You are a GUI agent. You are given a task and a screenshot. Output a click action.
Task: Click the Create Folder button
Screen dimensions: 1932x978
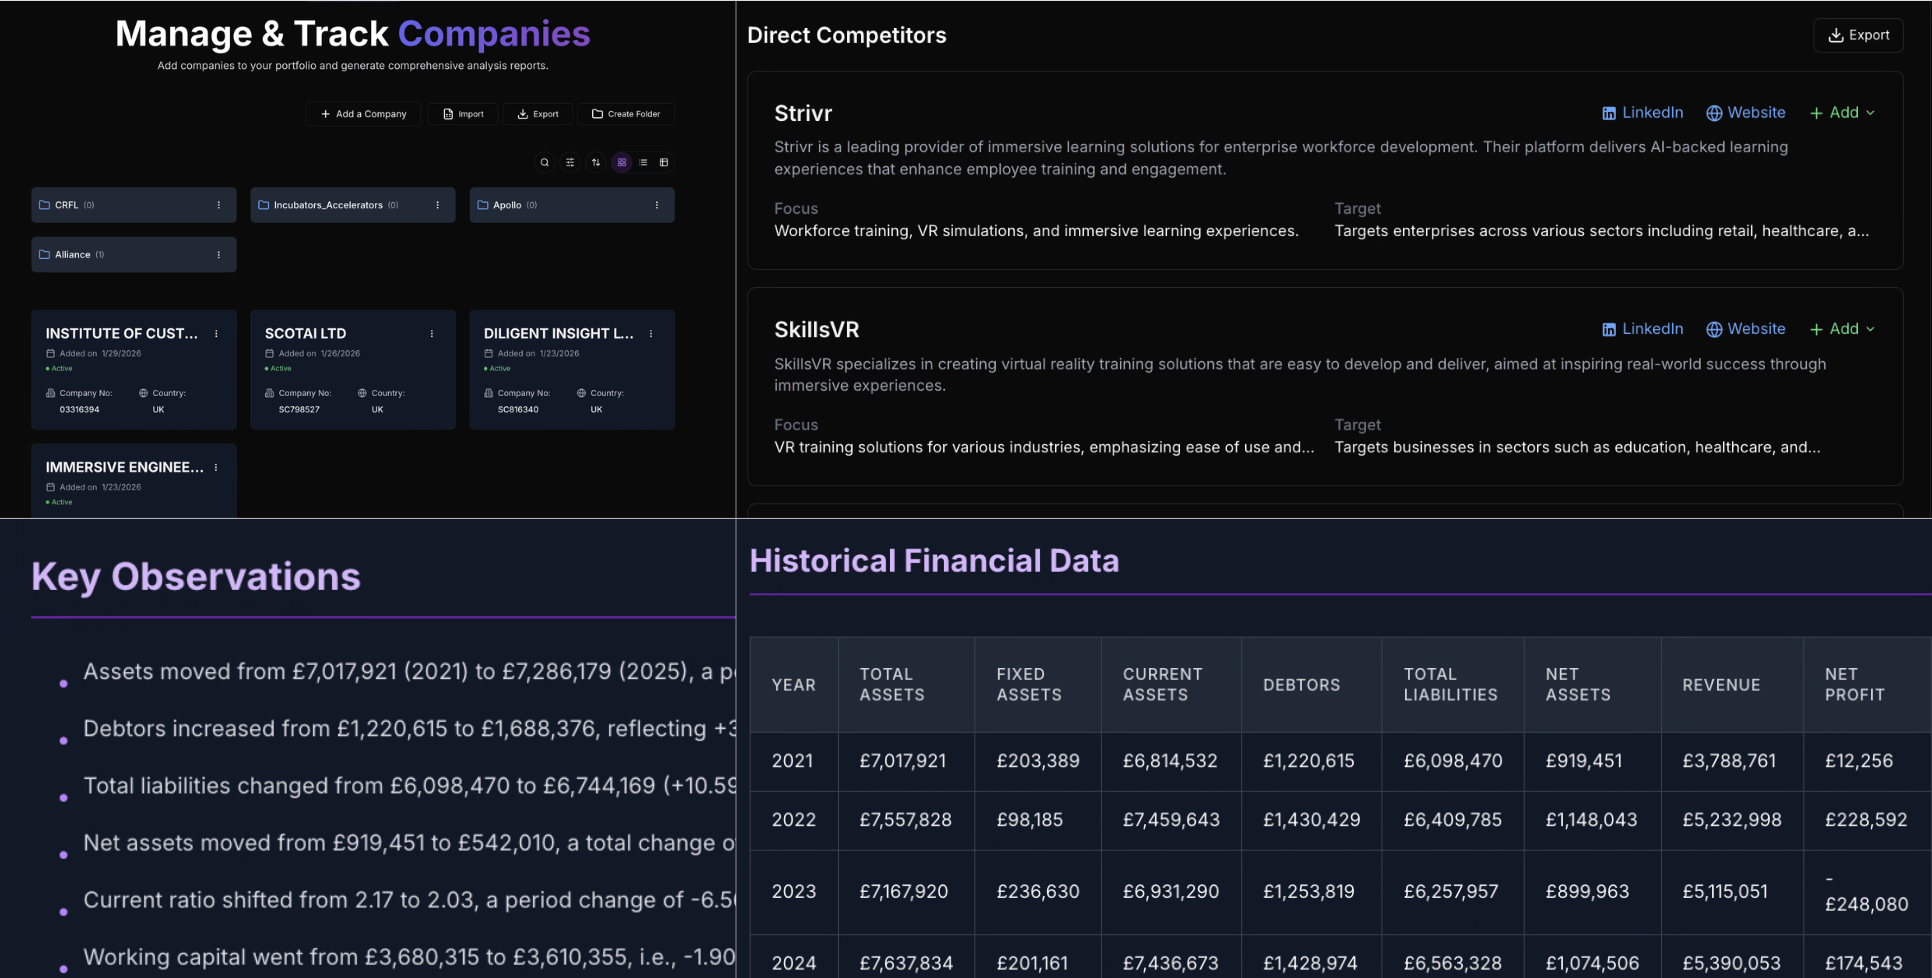626,114
